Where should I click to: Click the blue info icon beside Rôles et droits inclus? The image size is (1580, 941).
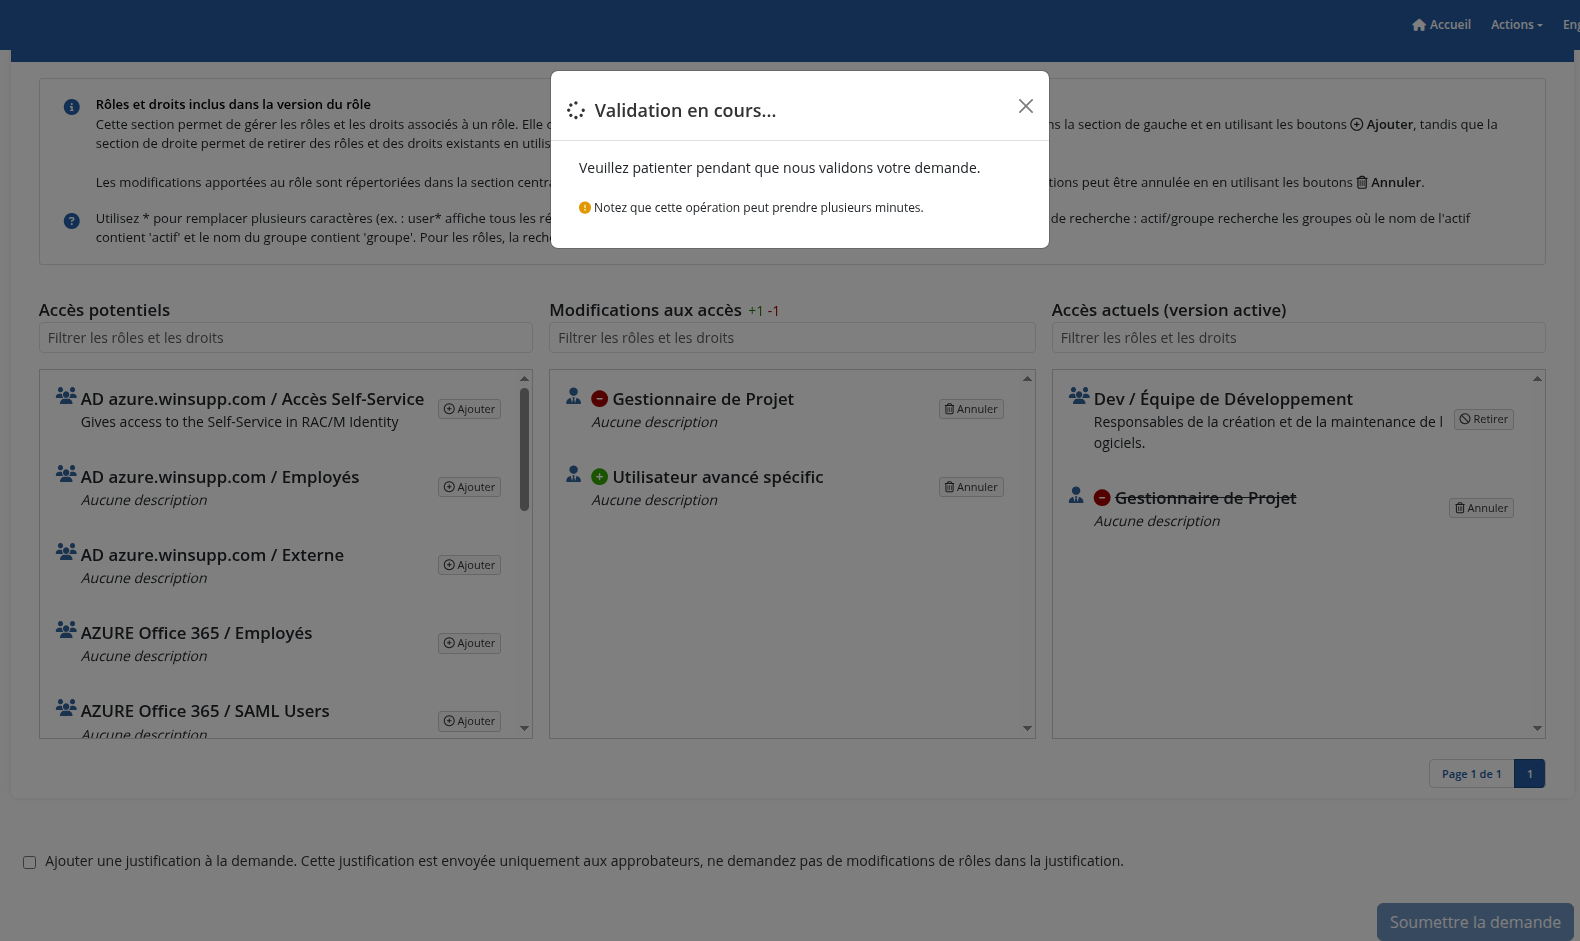point(72,107)
